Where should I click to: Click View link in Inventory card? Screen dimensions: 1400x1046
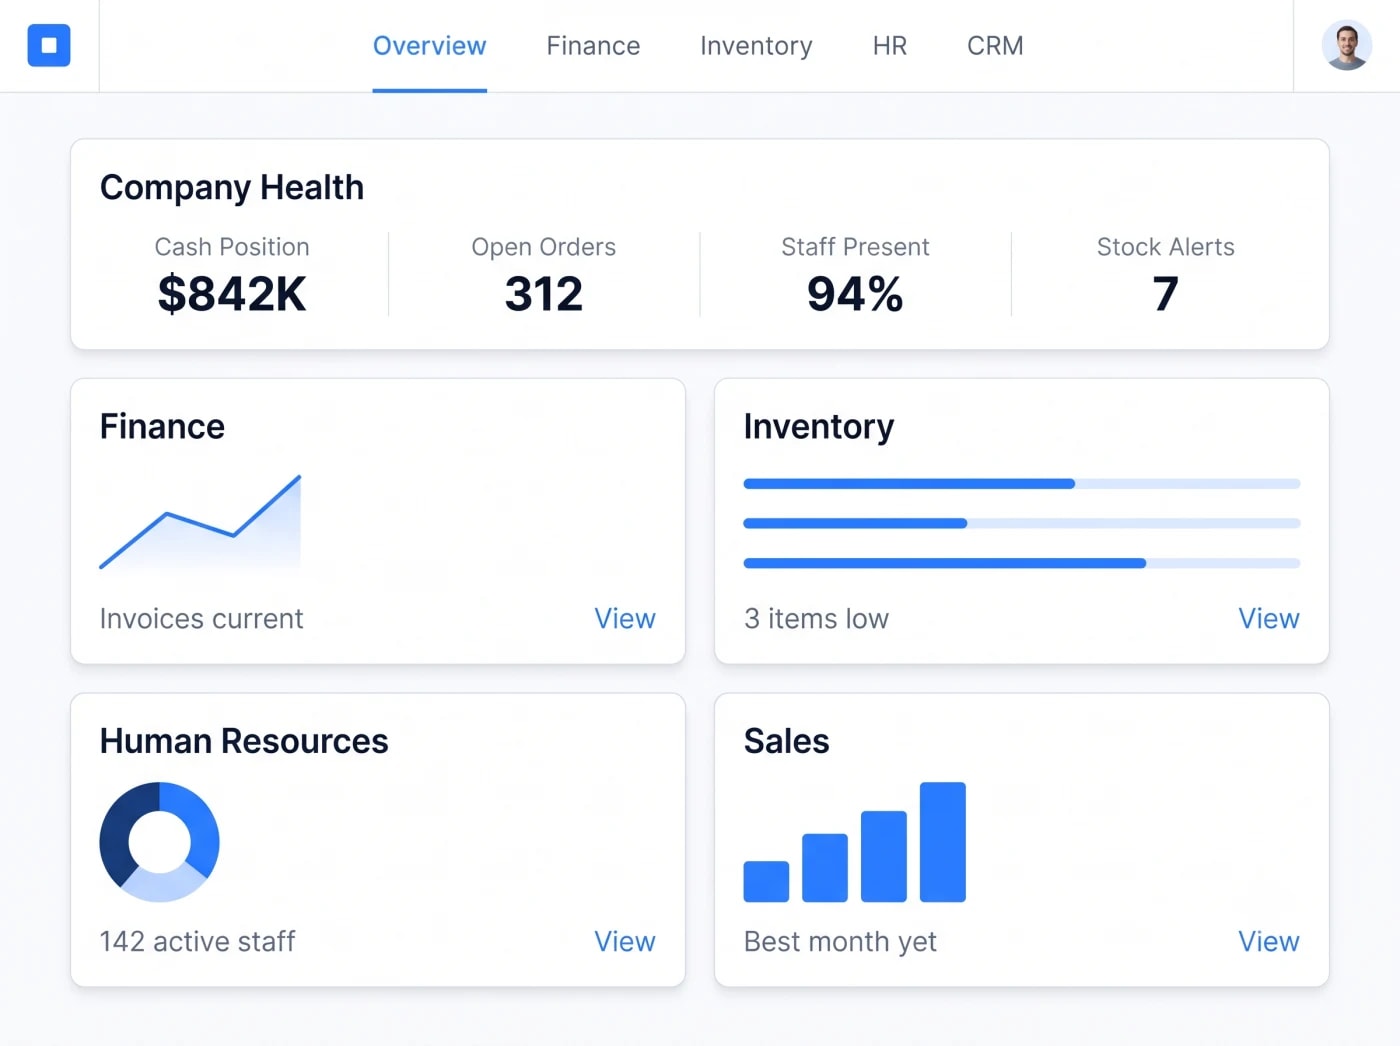point(1269,619)
